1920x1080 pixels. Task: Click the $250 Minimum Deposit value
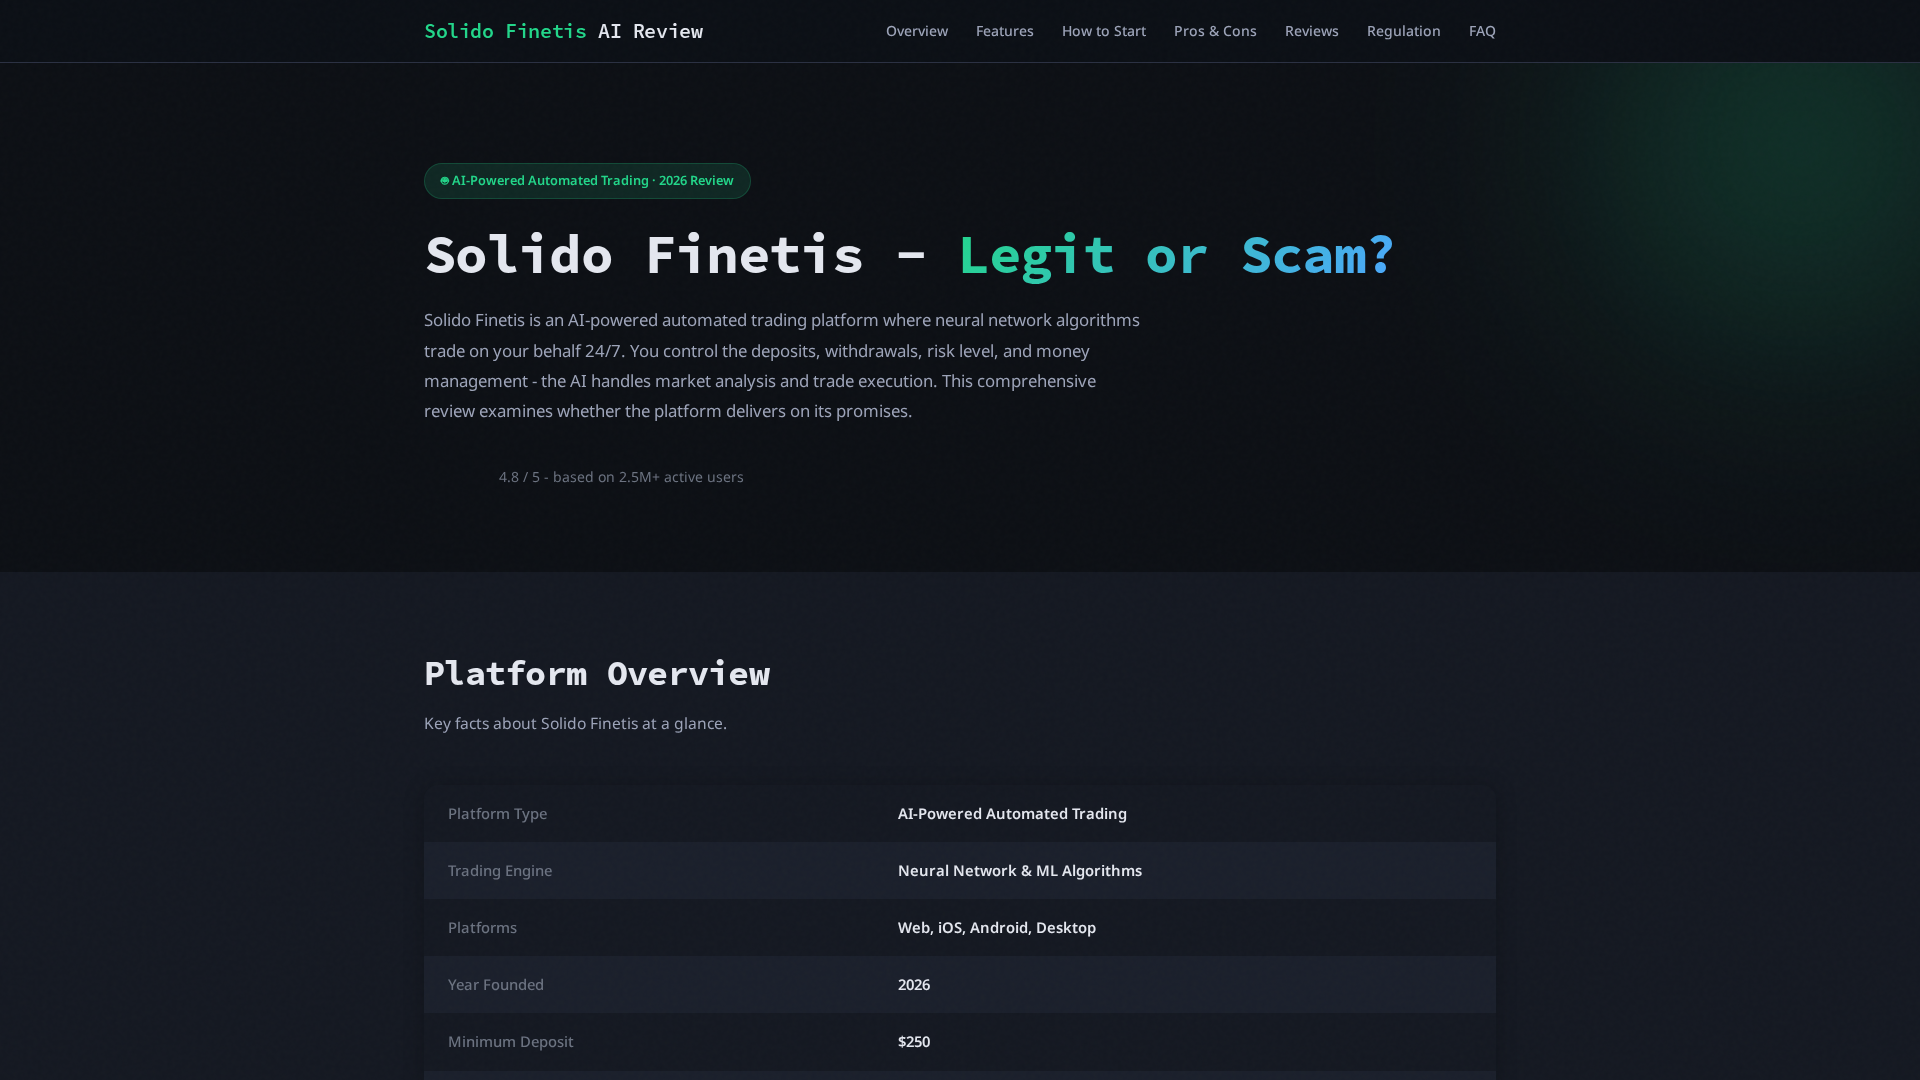pos(913,1041)
